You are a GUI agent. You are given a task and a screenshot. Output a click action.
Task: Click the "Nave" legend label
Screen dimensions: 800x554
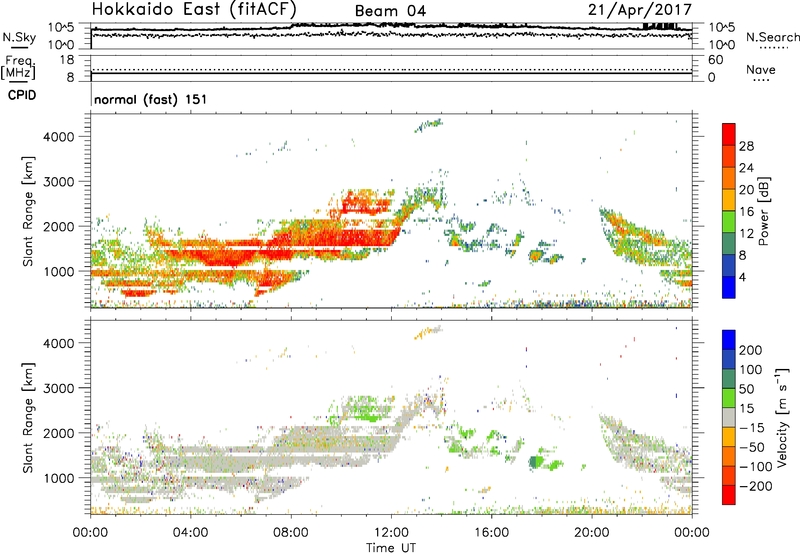[x=761, y=69]
